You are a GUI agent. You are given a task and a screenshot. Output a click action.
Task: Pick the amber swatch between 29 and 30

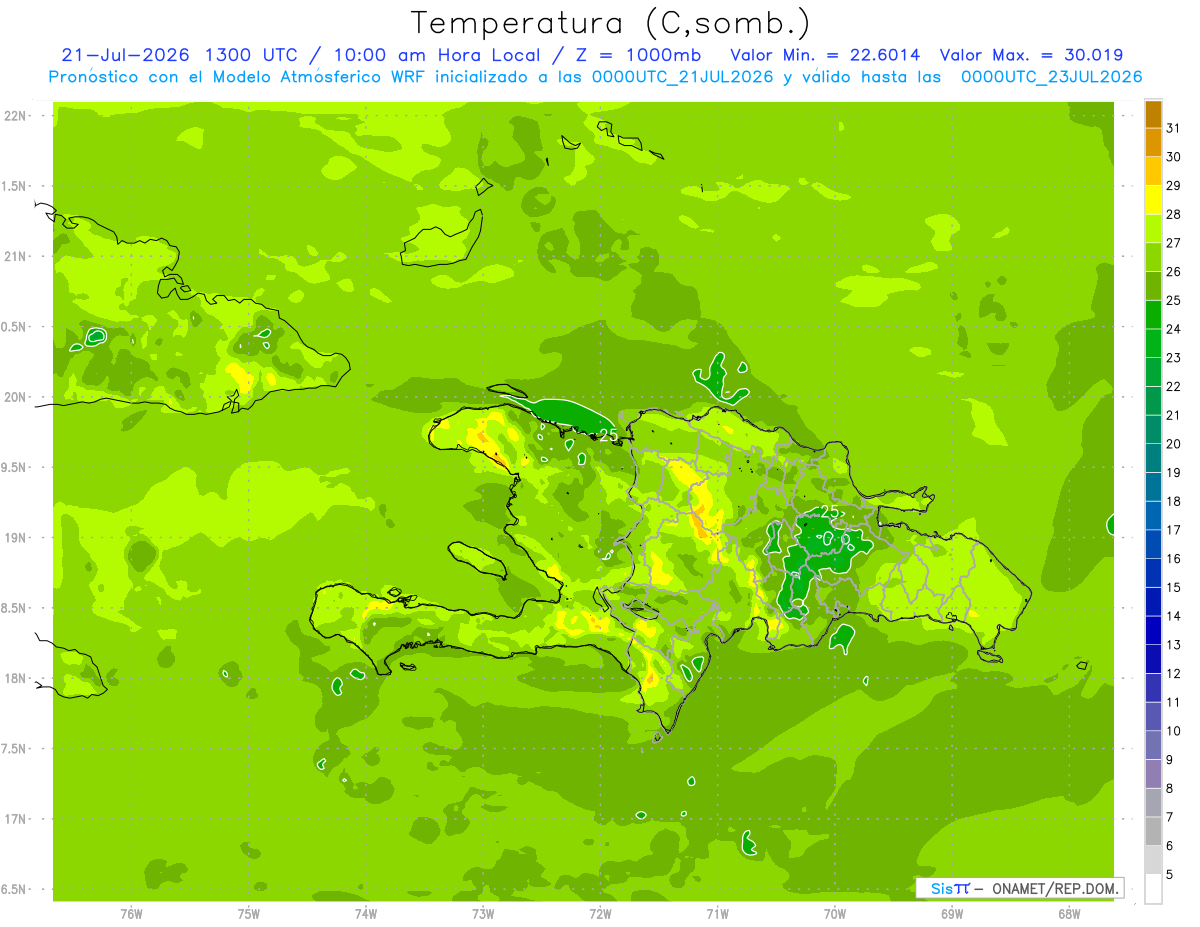tap(1153, 172)
